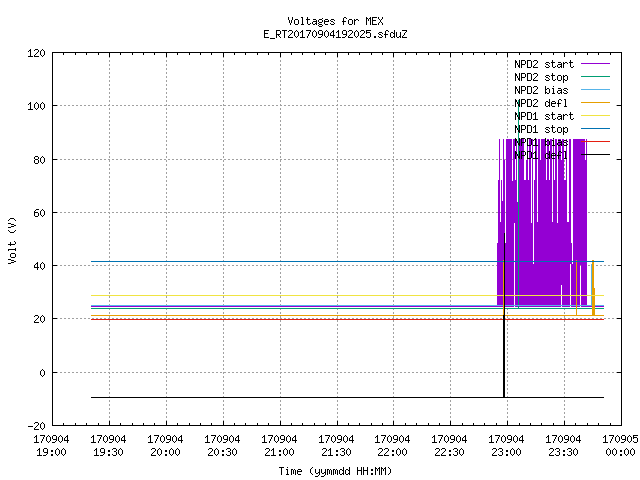This screenshot has width=640, height=480.
Task: Click the 'NPD1 bias' legend label
Action: coord(541,142)
